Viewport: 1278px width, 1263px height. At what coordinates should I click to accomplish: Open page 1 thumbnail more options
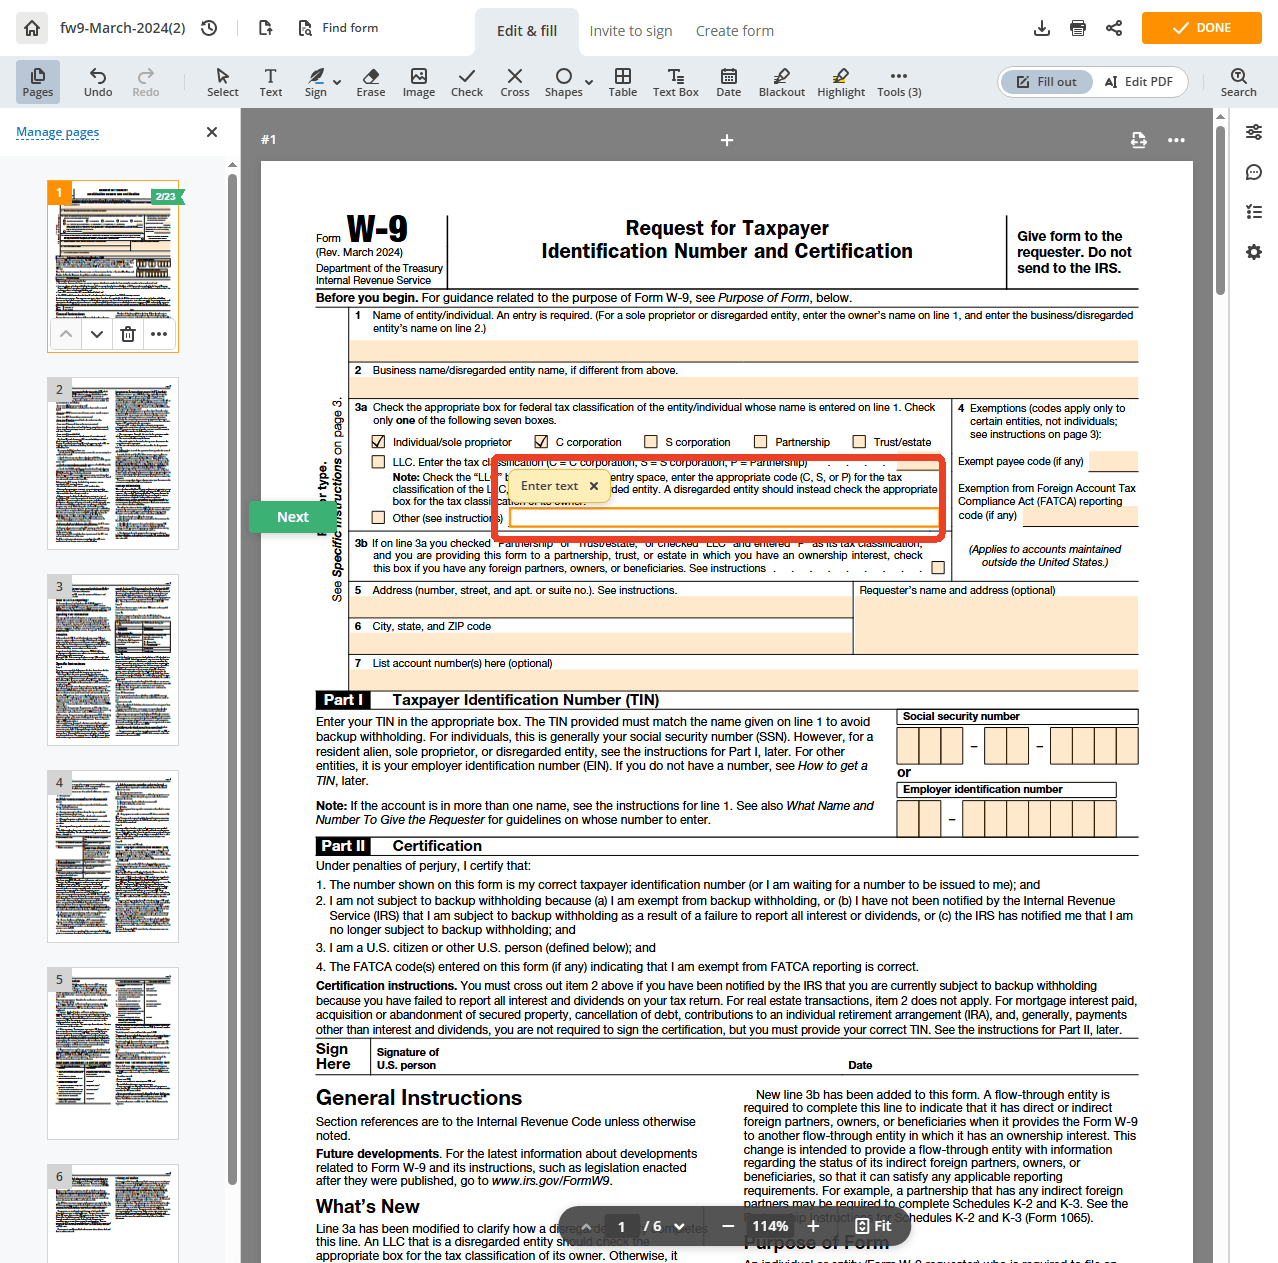[x=159, y=334]
